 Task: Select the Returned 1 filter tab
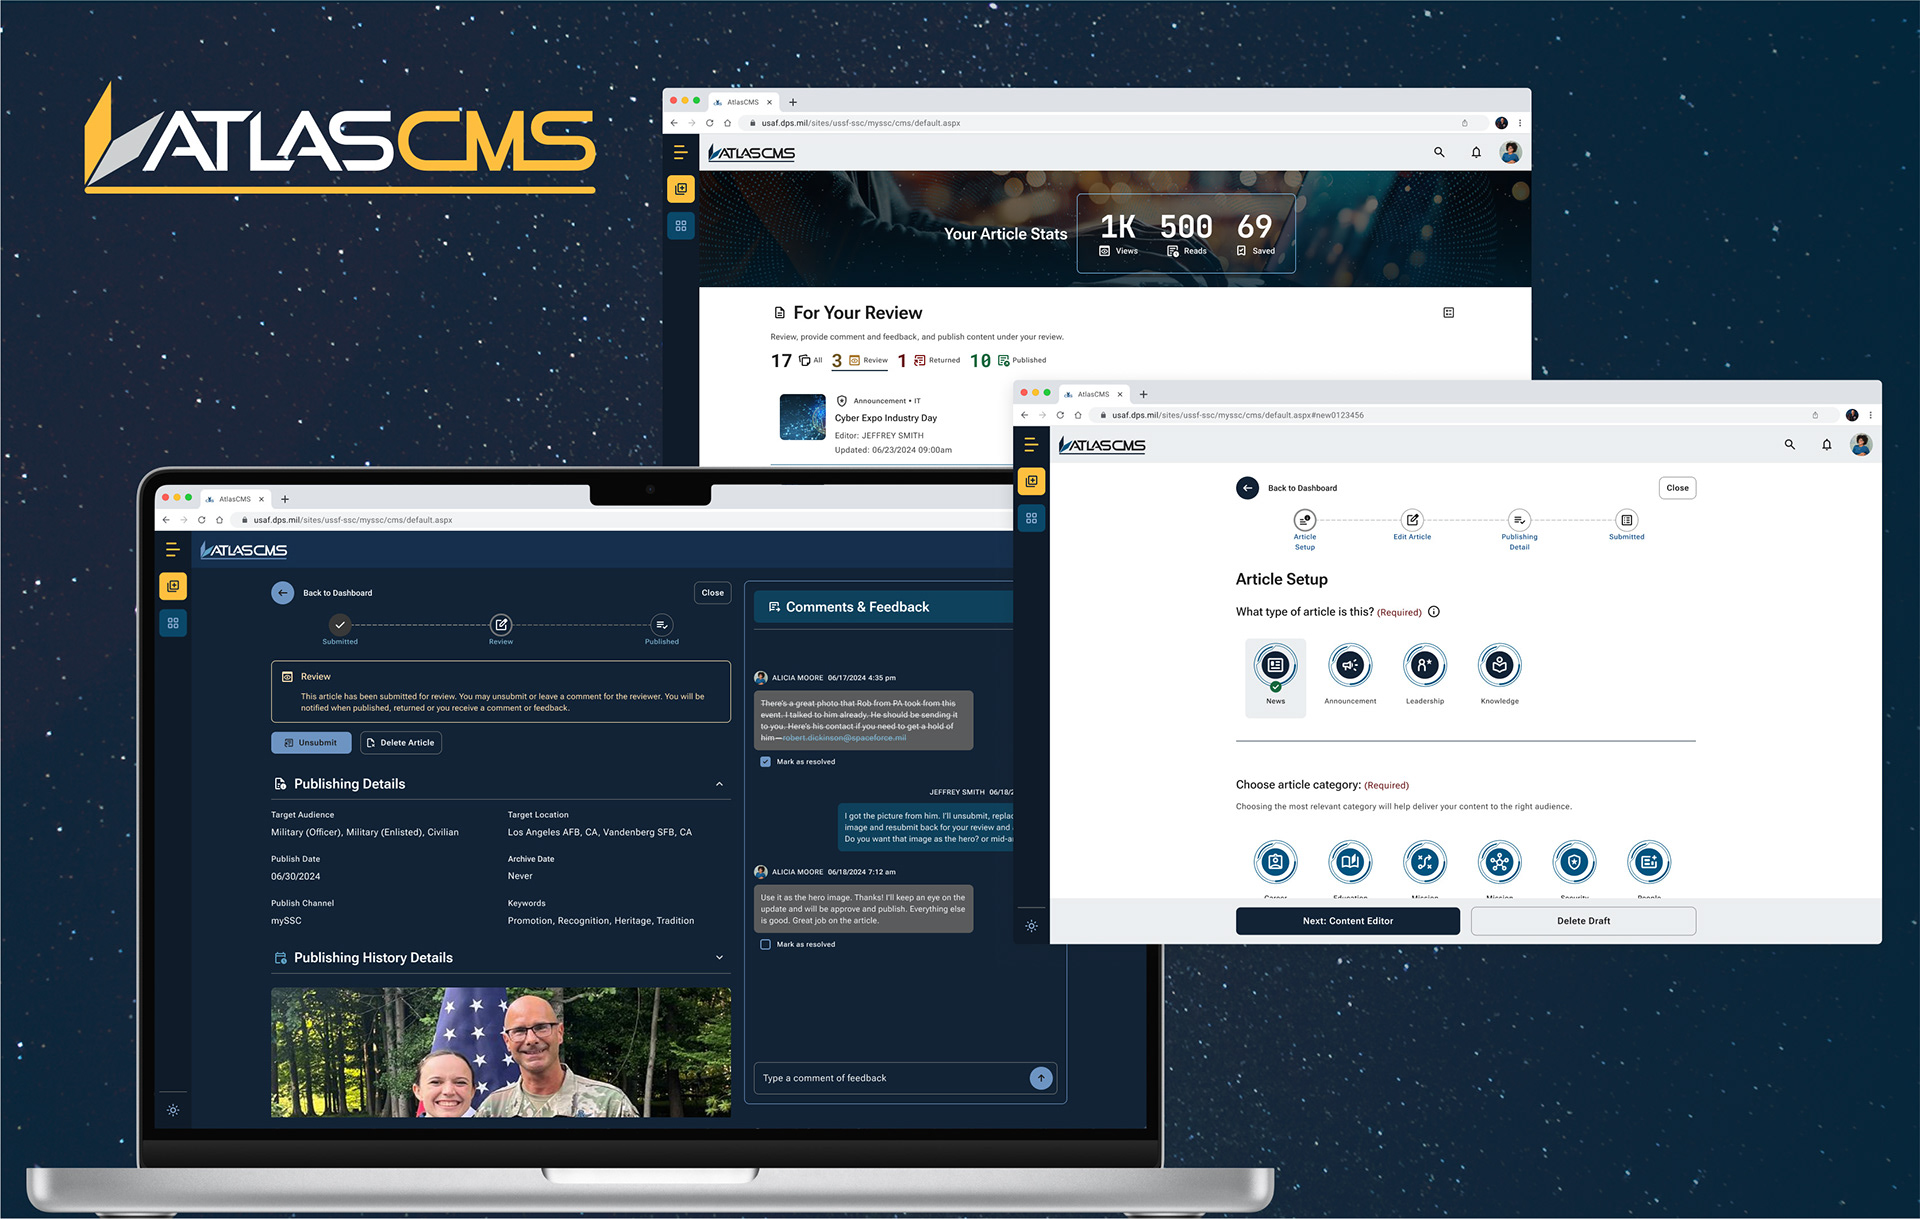[928, 360]
